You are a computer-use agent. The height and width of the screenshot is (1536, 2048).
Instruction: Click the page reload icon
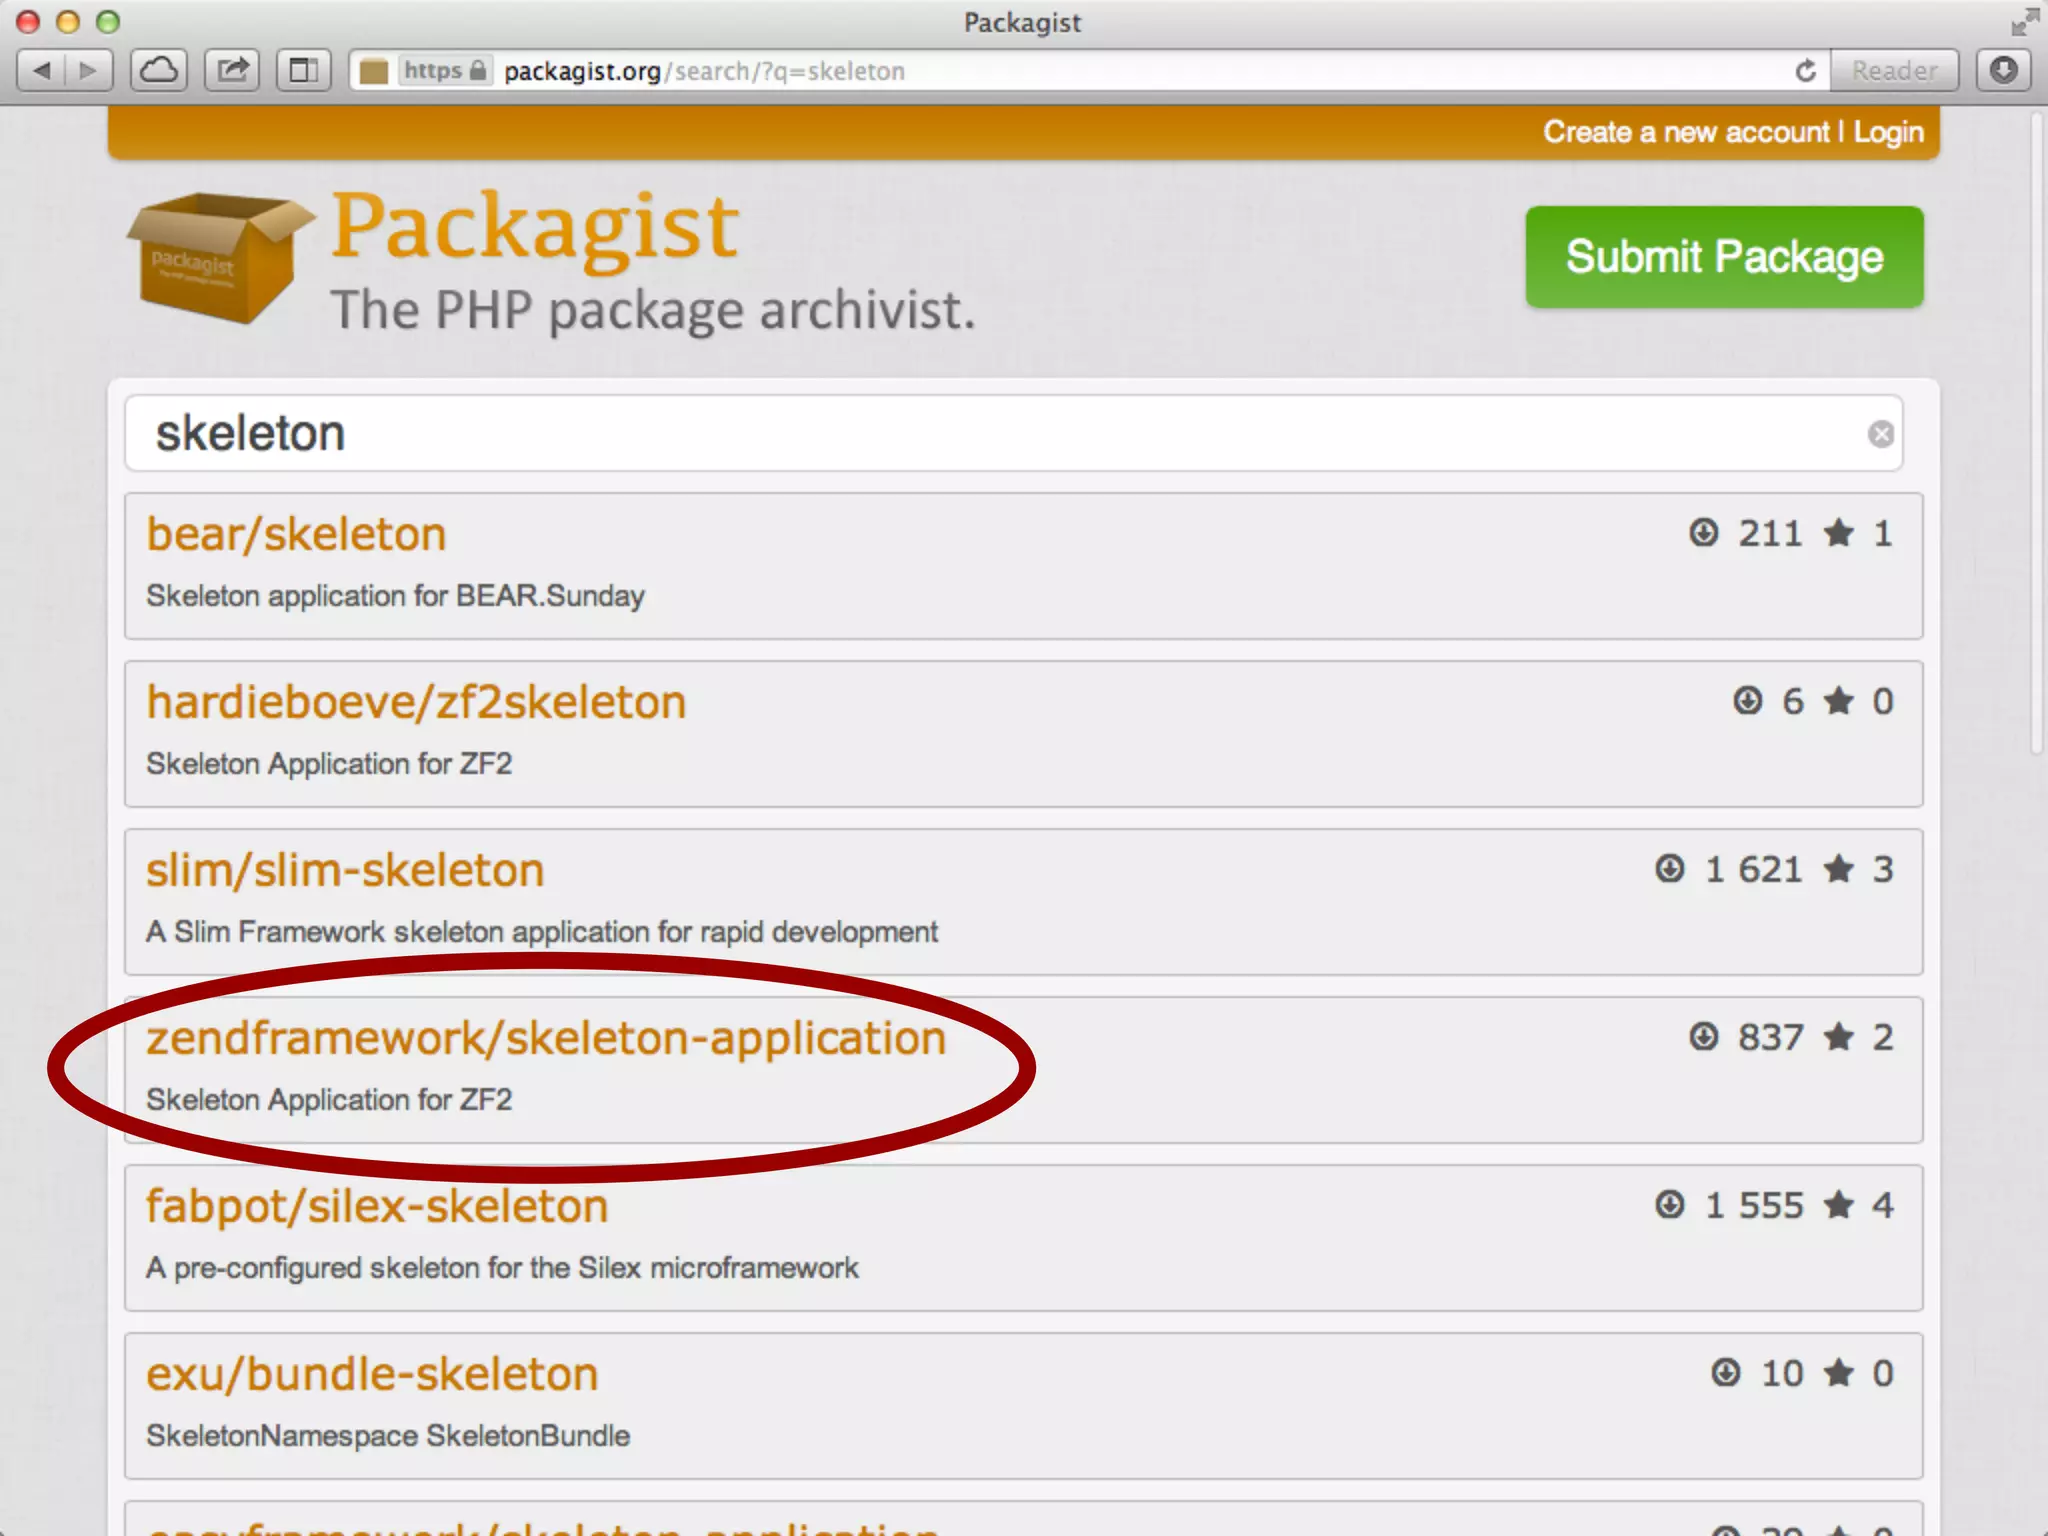click(1805, 71)
